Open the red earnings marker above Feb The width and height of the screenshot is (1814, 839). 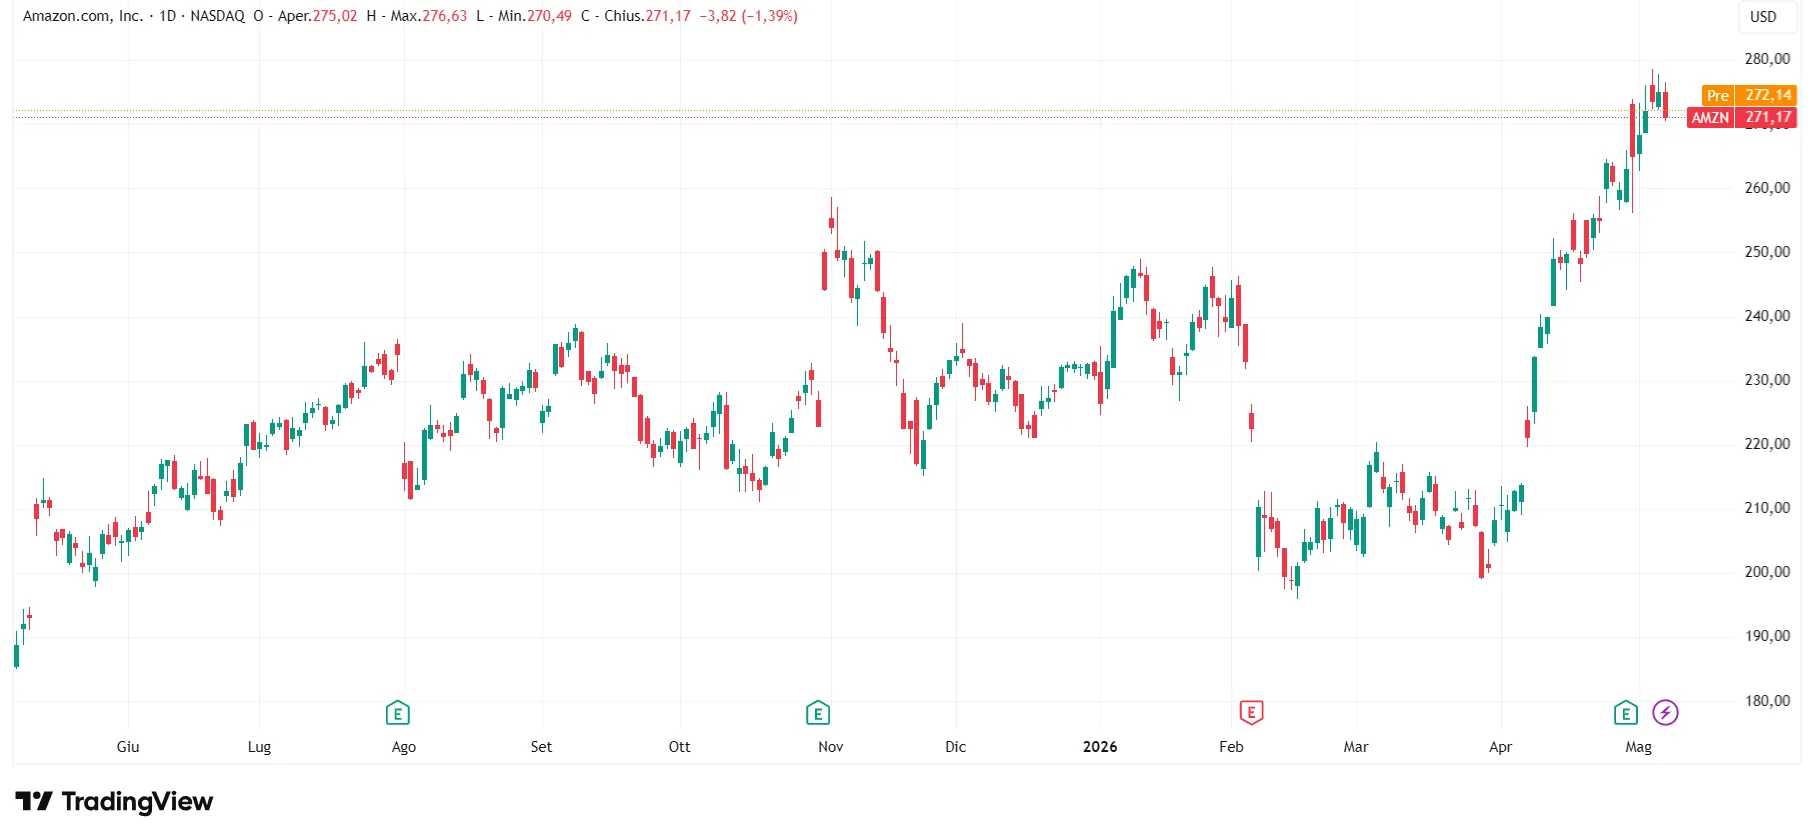pos(1251,713)
